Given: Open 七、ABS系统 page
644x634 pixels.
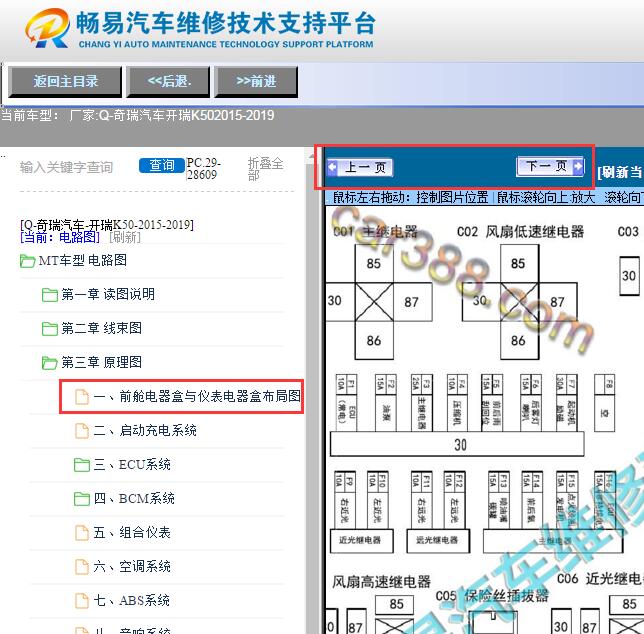Looking at the screenshot, I should pos(131,601).
